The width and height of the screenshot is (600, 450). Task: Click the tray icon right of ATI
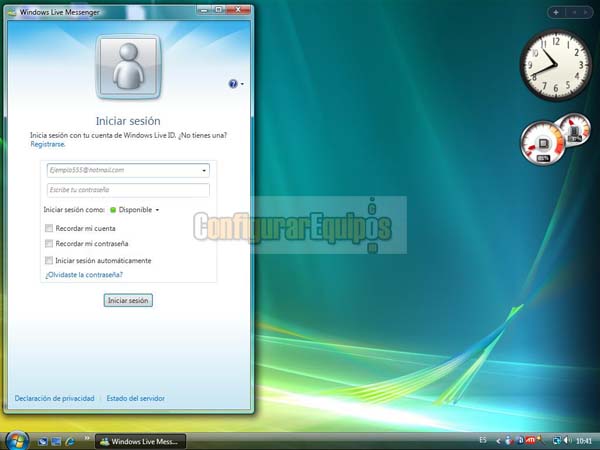pos(541,440)
